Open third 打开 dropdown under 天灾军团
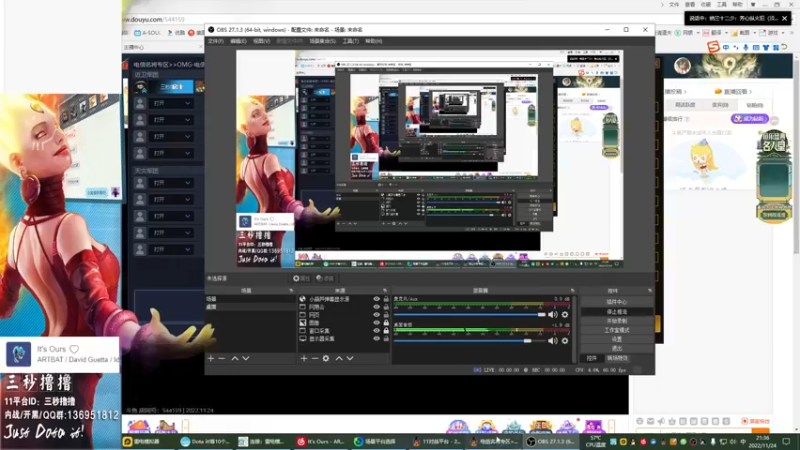Image resolution: width=800 pixels, height=450 pixels. pyautogui.click(x=171, y=216)
